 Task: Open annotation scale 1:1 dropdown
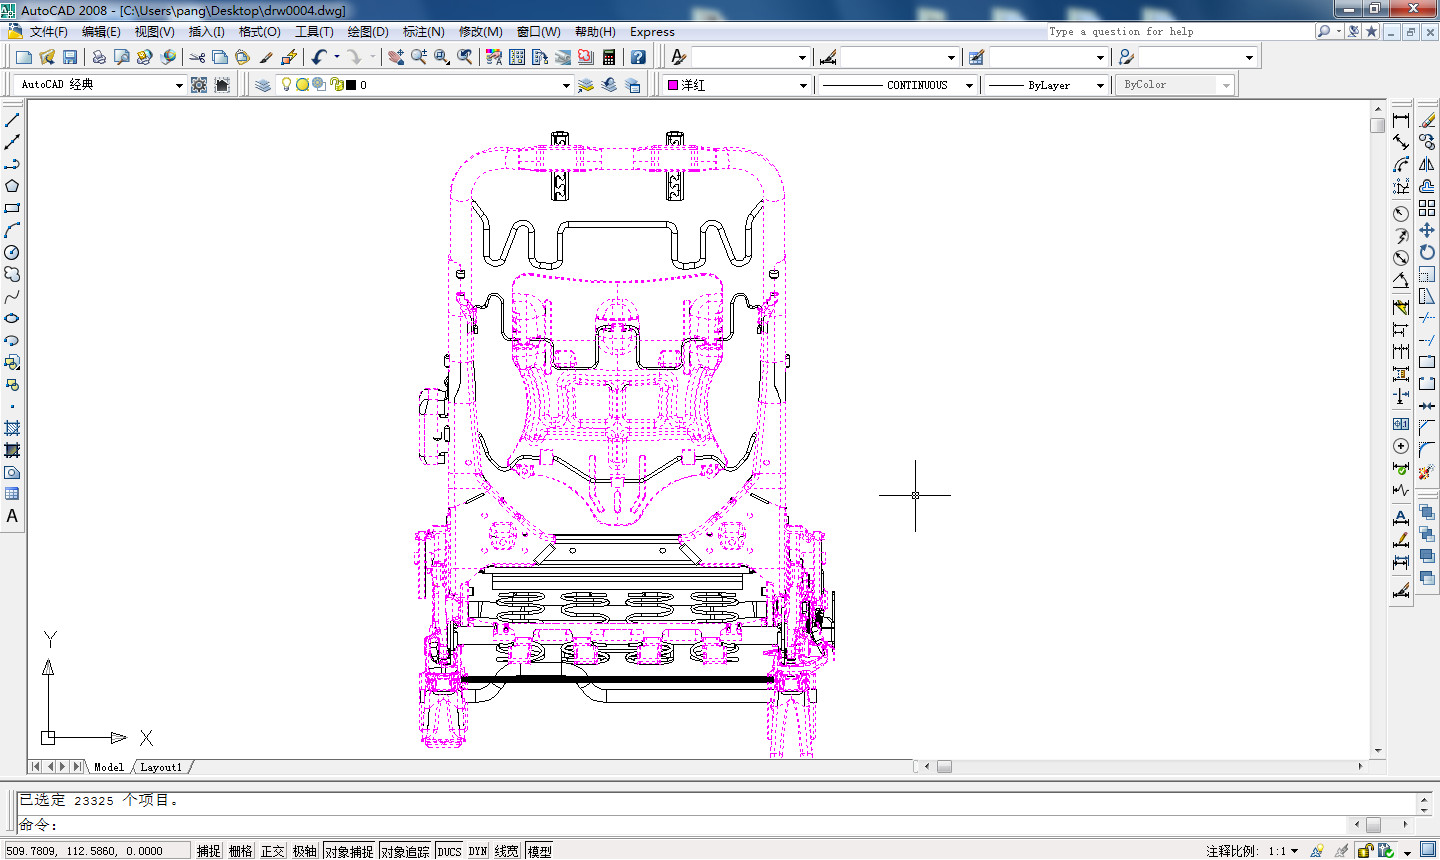pos(1294,851)
